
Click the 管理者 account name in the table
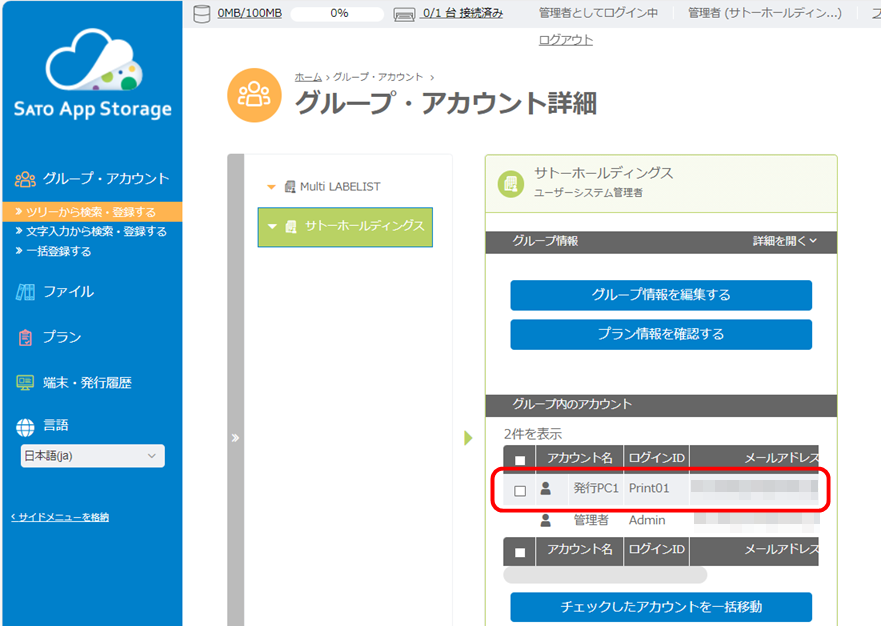tap(591, 520)
